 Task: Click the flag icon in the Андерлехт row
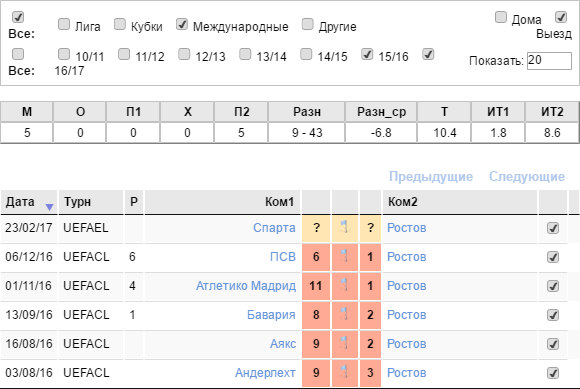(344, 372)
